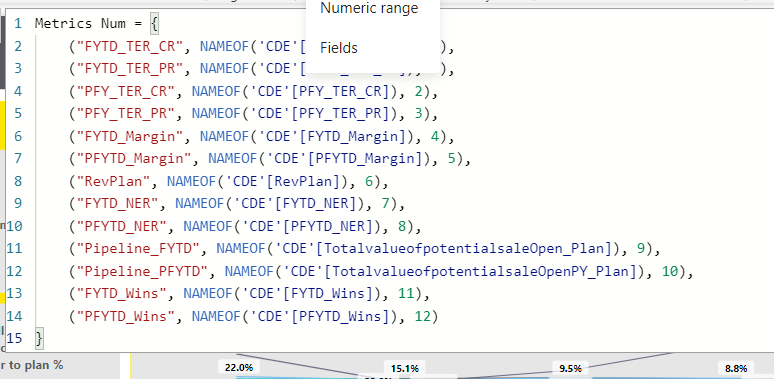774x379 pixels.
Task: Click the "PFYTD_Wins" string on line 14
Action: pos(126,316)
